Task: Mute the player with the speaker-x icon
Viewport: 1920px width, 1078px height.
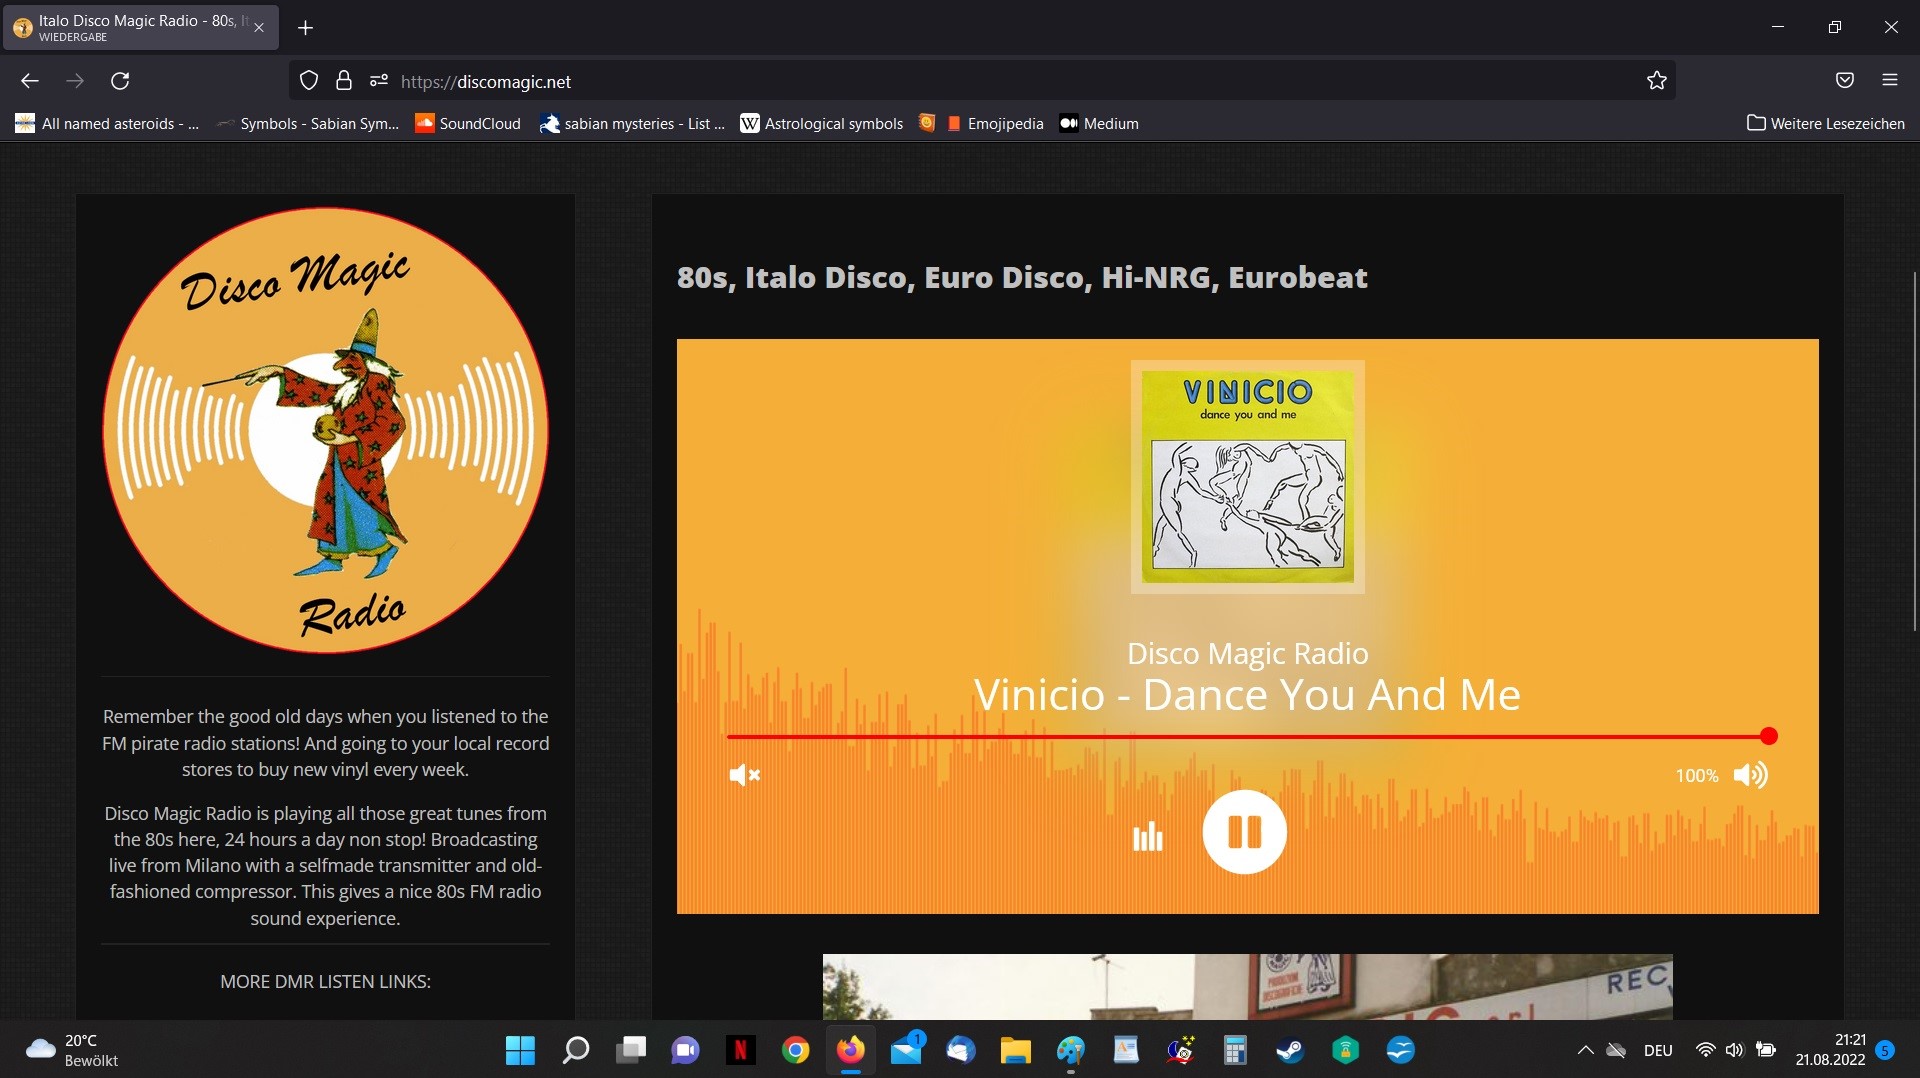Action: click(744, 775)
